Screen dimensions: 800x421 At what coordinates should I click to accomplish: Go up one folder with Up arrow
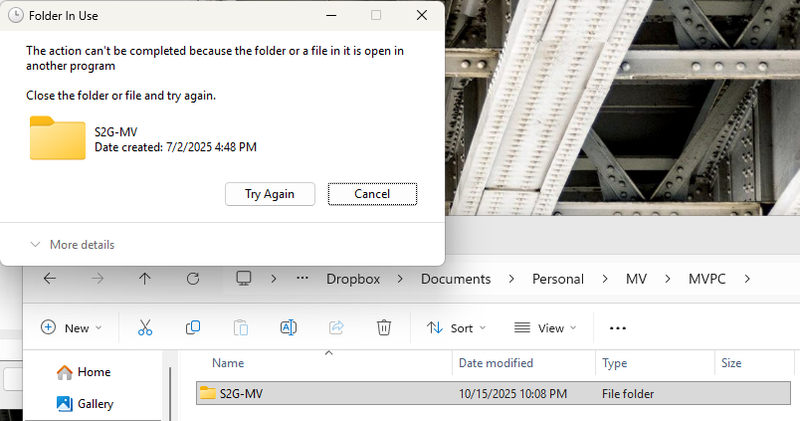145,279
